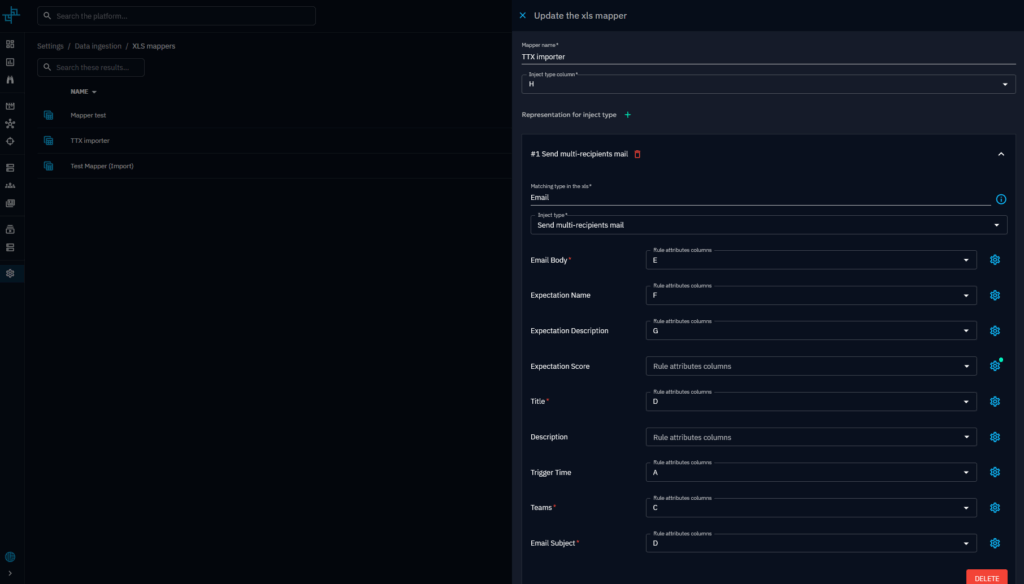Collapse the Send multi-recipients mail section

pyautogui.click(x=1001, y=154)
